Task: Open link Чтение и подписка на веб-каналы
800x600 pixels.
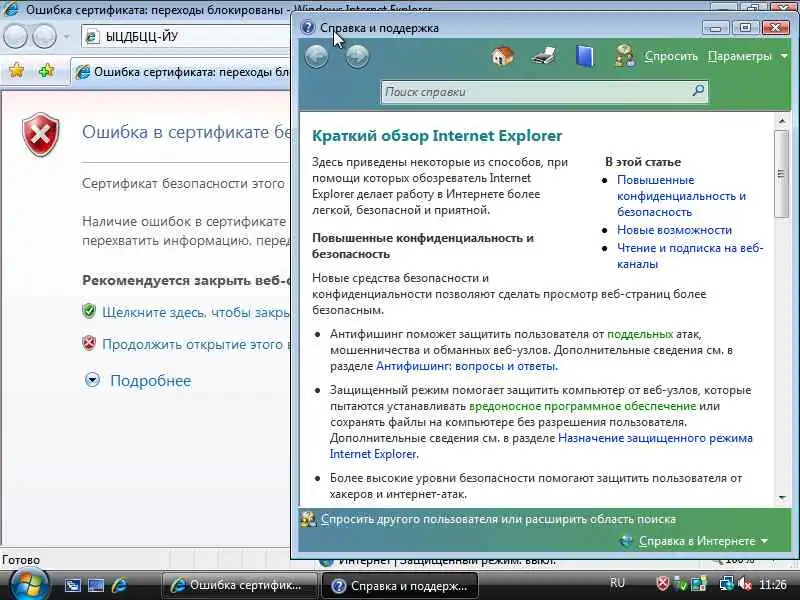Action: (690, 256)
